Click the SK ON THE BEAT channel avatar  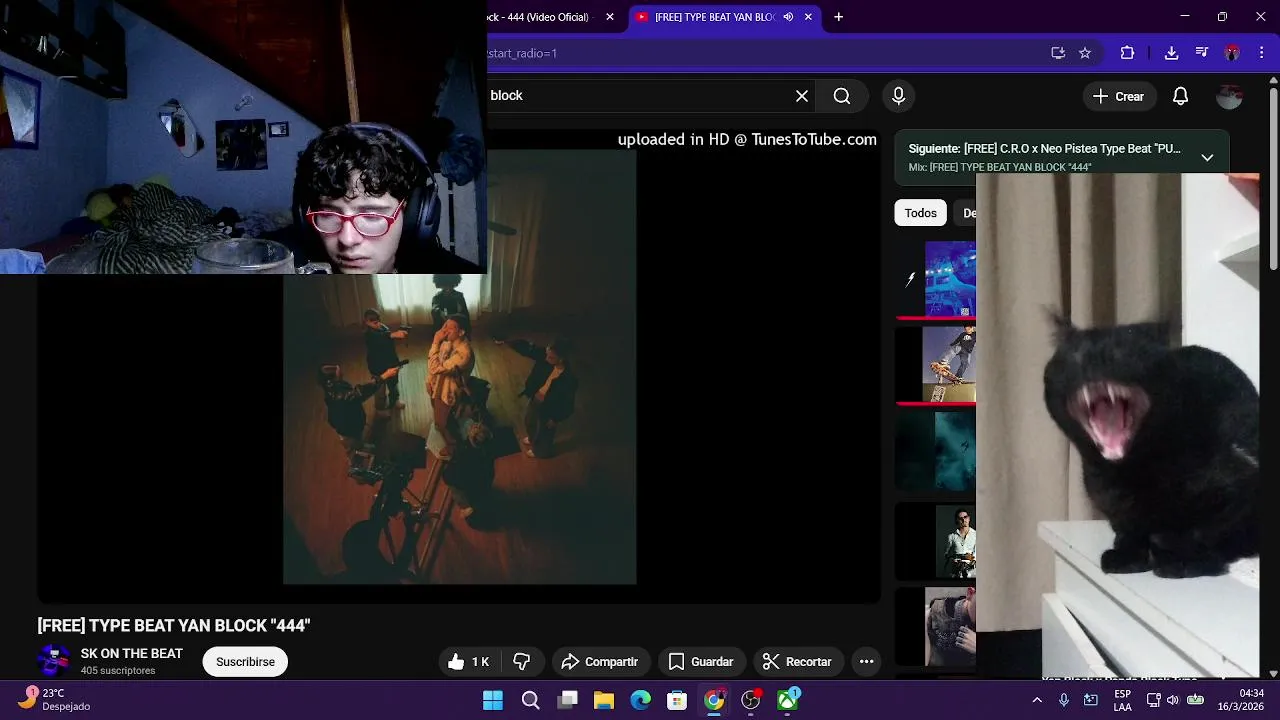click(54, 661)
